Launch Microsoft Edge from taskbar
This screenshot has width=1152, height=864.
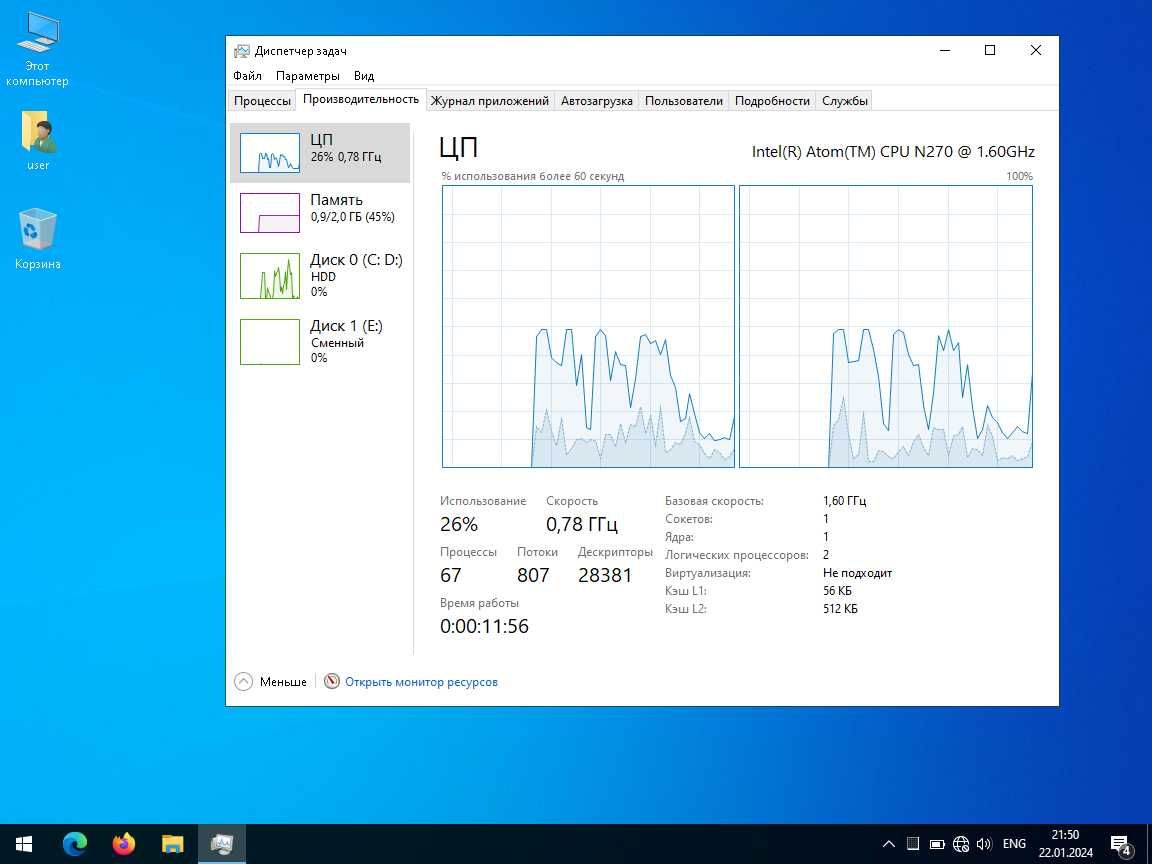[x=74, y=844]
